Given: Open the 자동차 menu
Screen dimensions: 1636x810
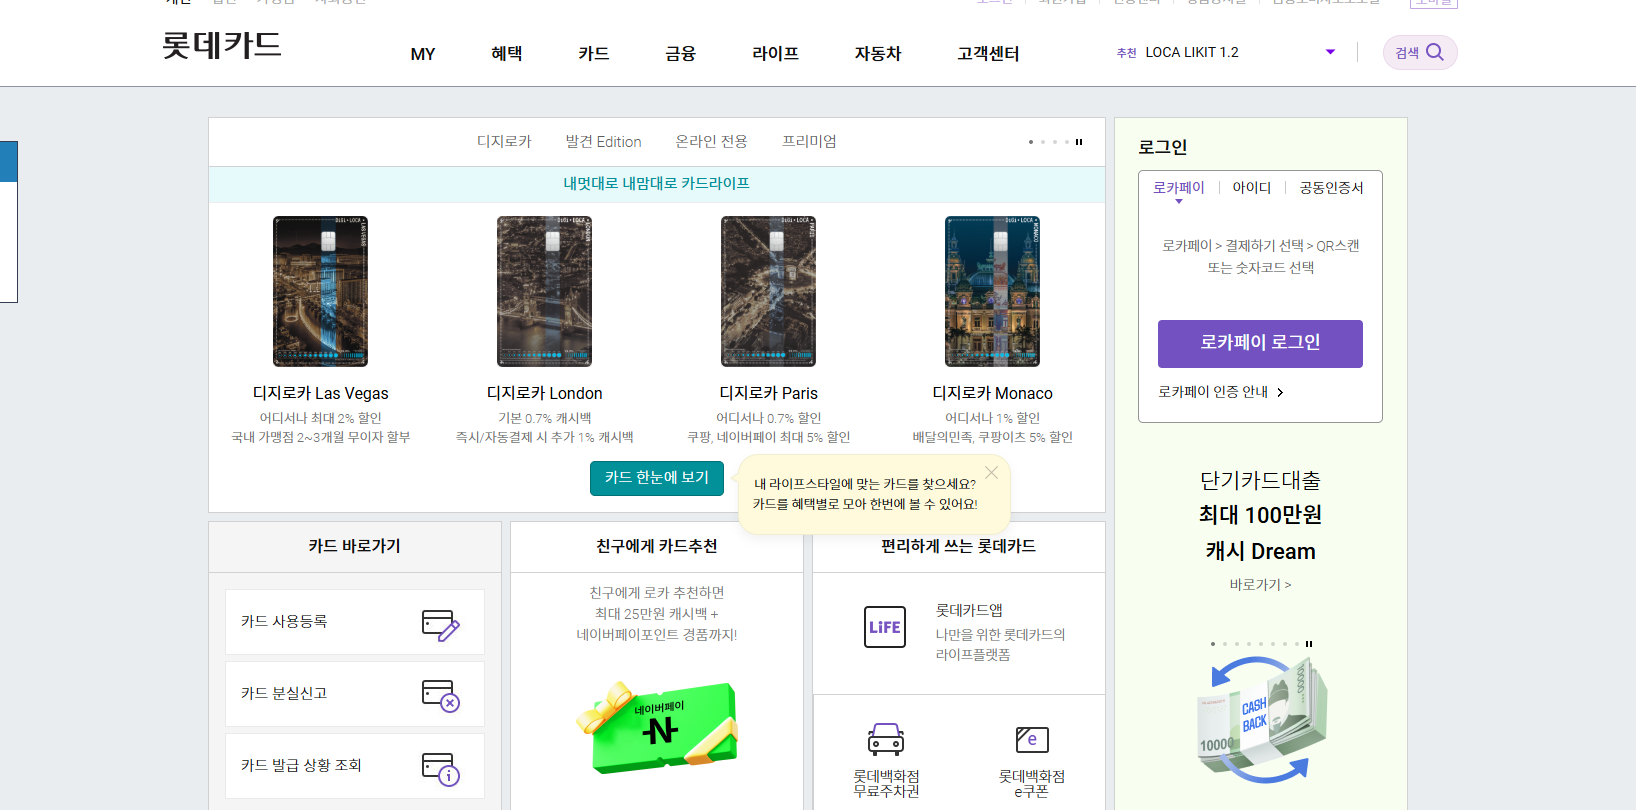Looking at the screenshot, I should 878,54.
